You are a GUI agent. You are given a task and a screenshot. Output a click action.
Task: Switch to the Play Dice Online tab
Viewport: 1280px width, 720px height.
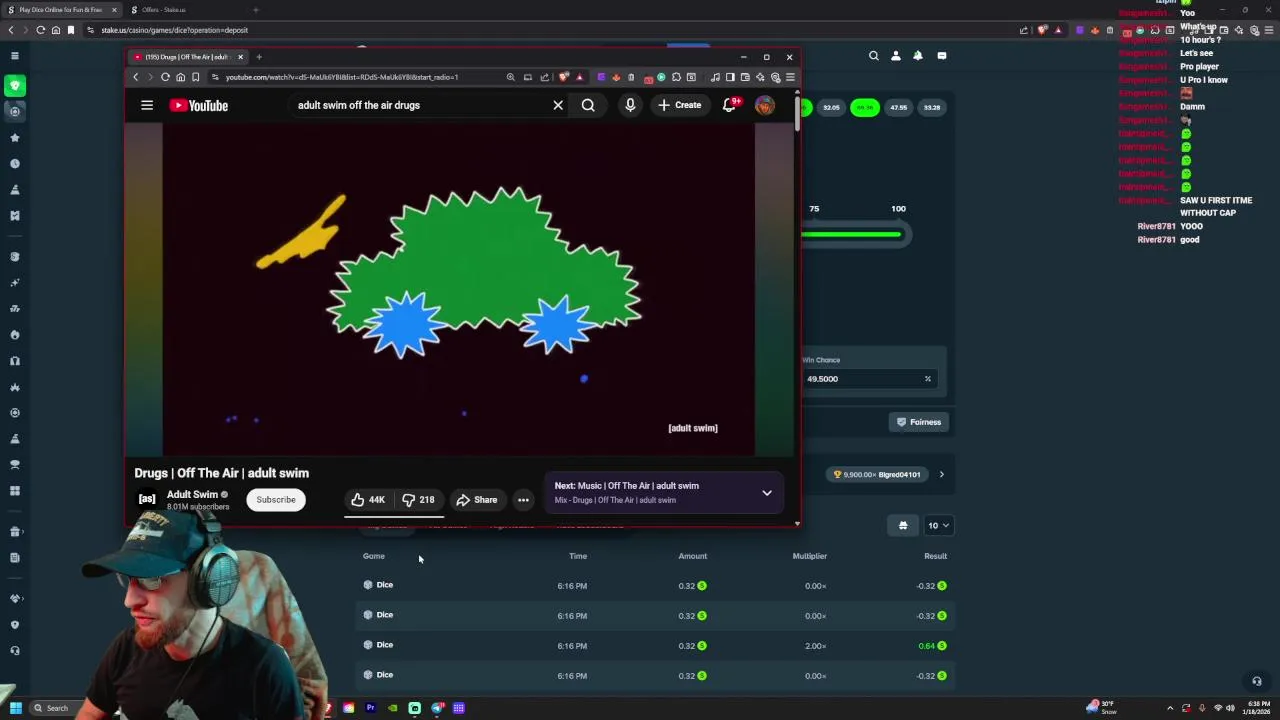coord(61,10)
